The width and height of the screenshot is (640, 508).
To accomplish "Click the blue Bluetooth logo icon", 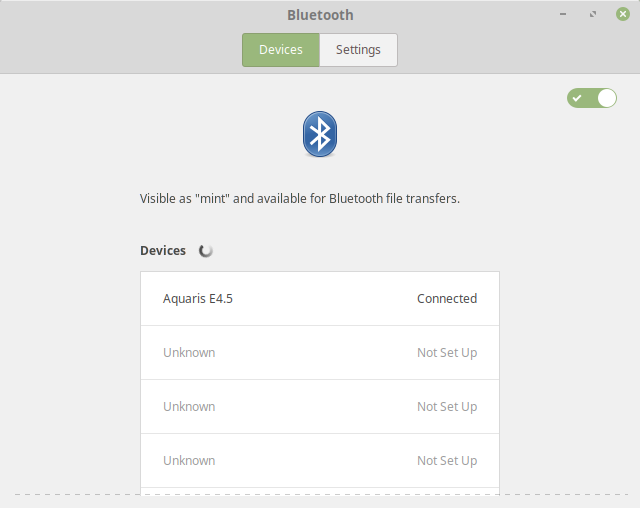I will click(320, 134).
